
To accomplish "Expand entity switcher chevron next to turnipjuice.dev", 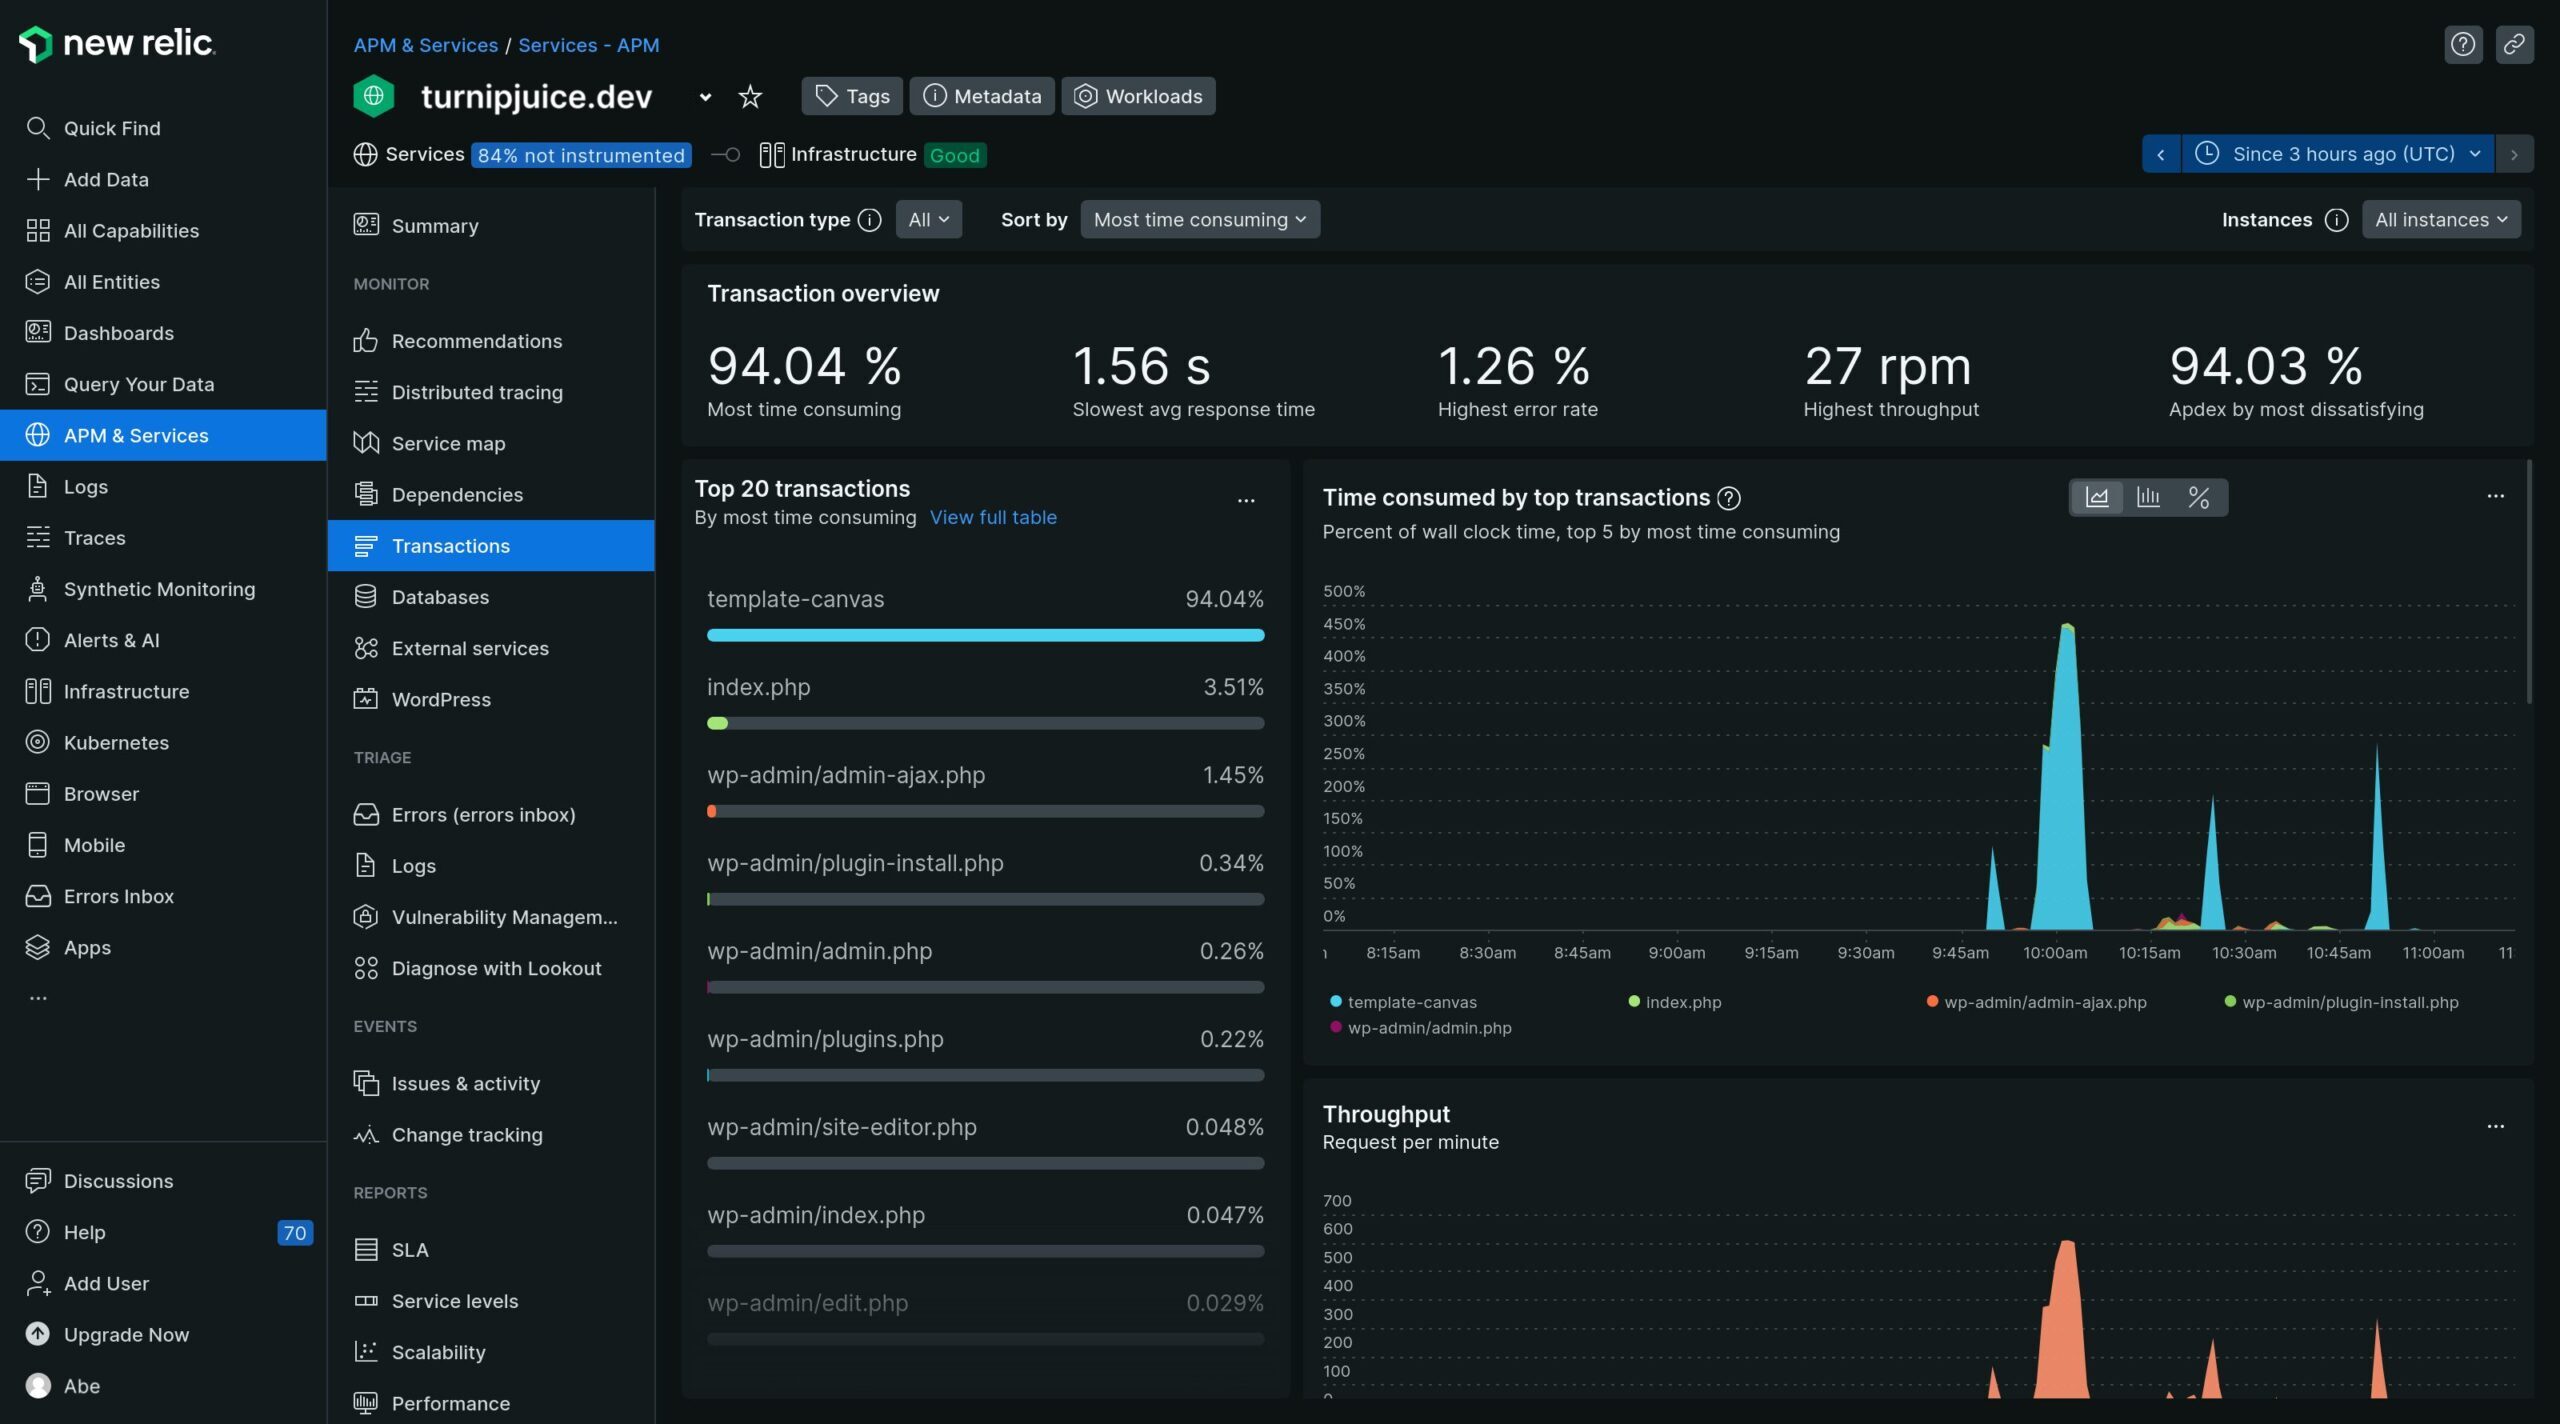I will 705,97.
